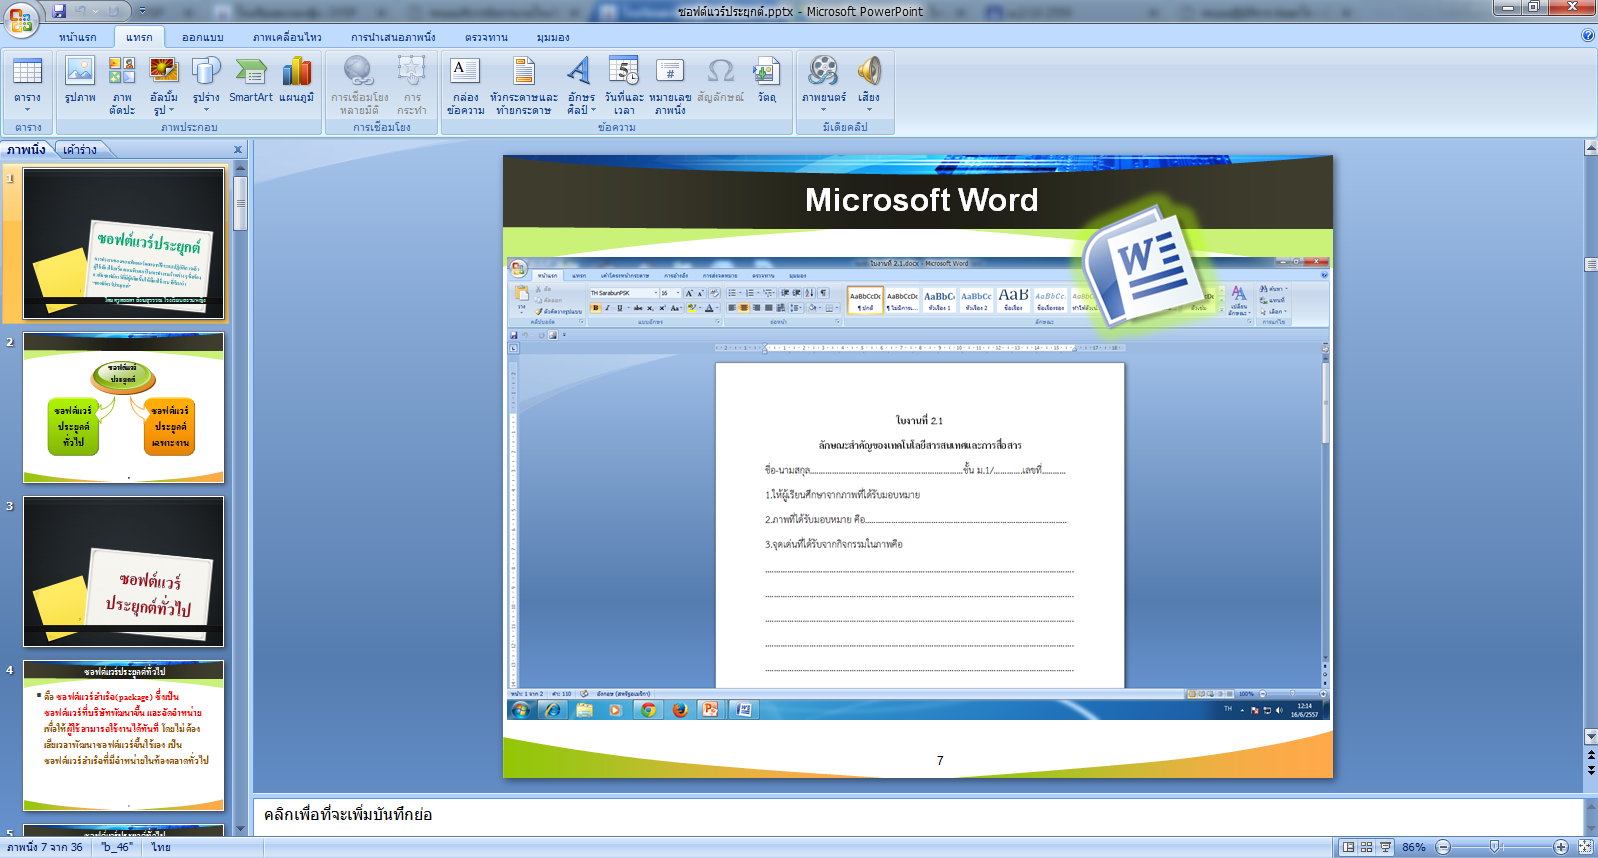Undo the last action in quick access toolbar
1598x858 pixels.
82,11
